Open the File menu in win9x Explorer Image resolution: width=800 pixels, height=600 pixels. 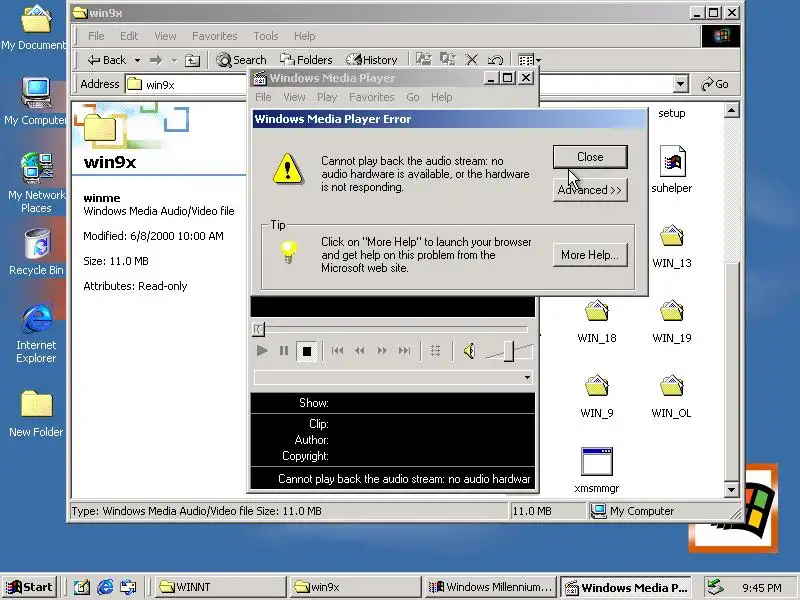point(96,36)
